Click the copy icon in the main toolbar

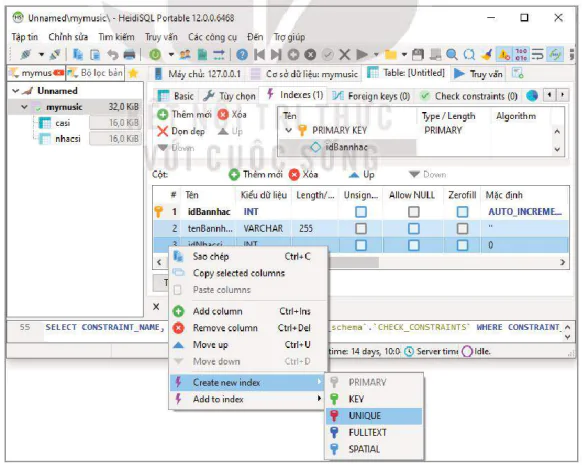click(78, 55)
